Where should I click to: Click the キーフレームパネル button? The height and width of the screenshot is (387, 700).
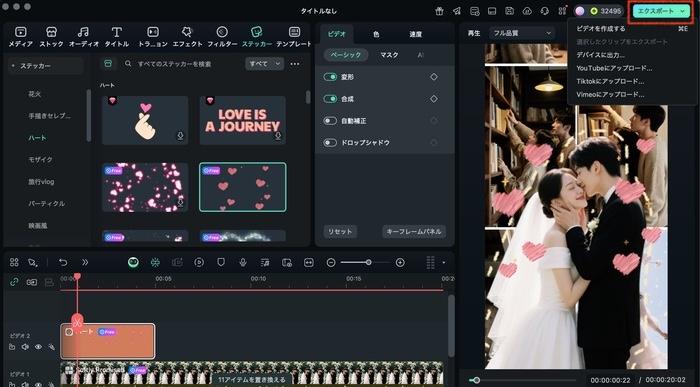414,232
